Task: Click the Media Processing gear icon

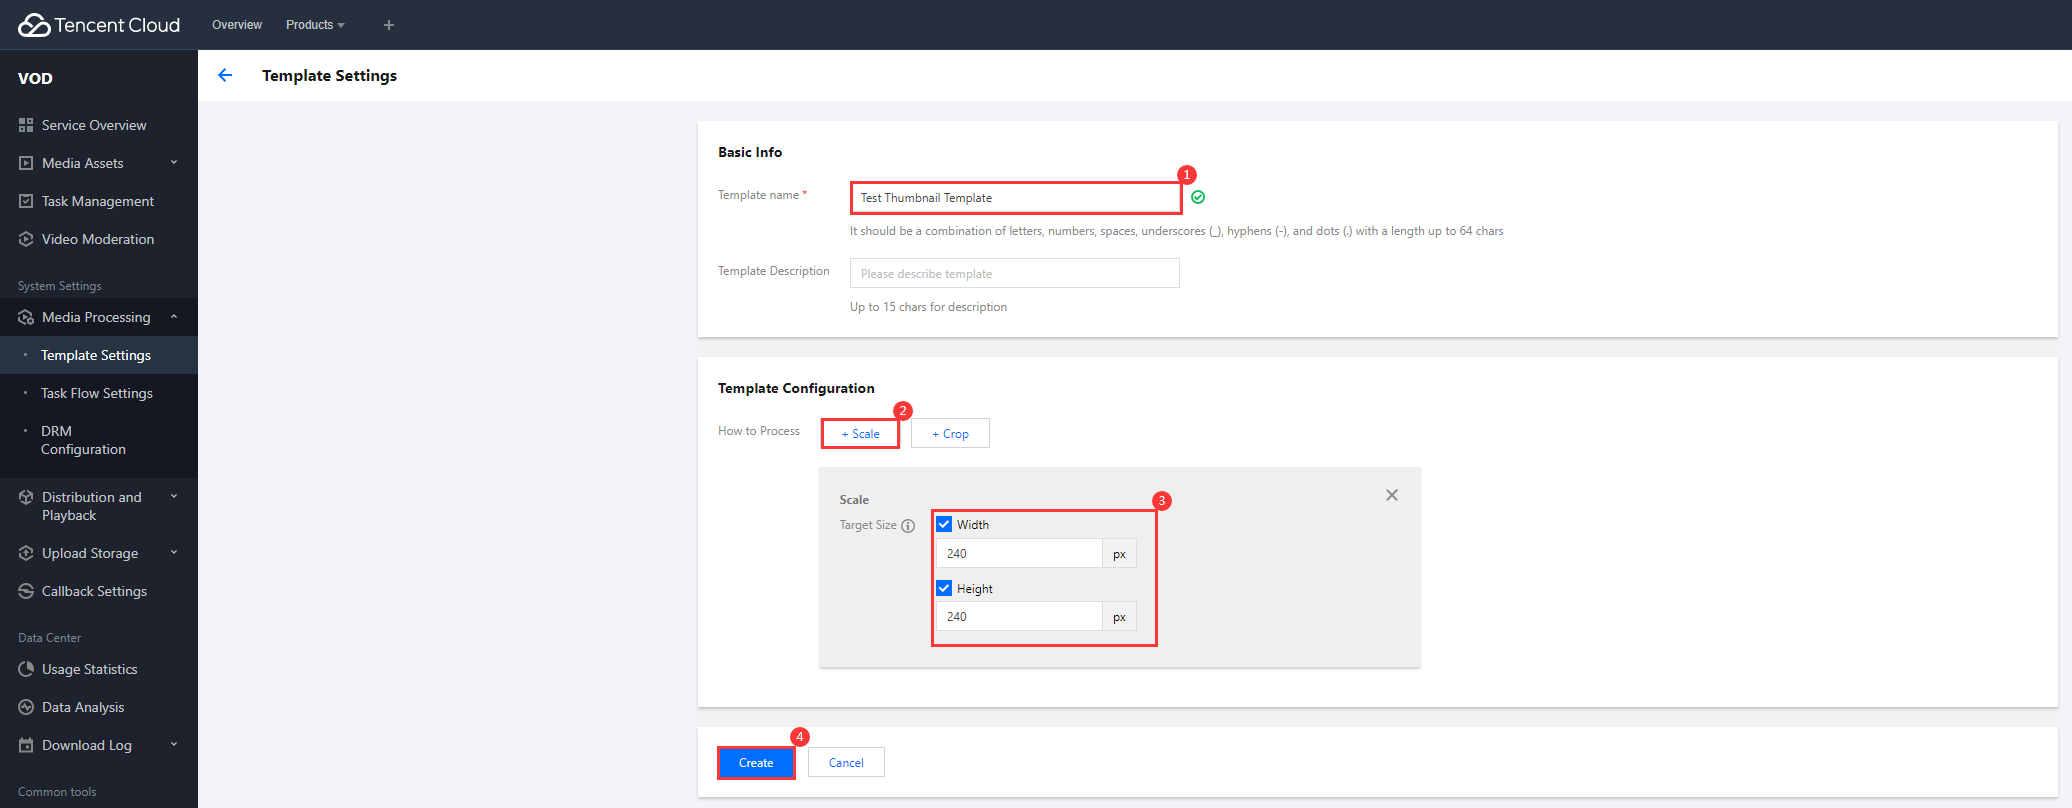Action: click(26, 317)
